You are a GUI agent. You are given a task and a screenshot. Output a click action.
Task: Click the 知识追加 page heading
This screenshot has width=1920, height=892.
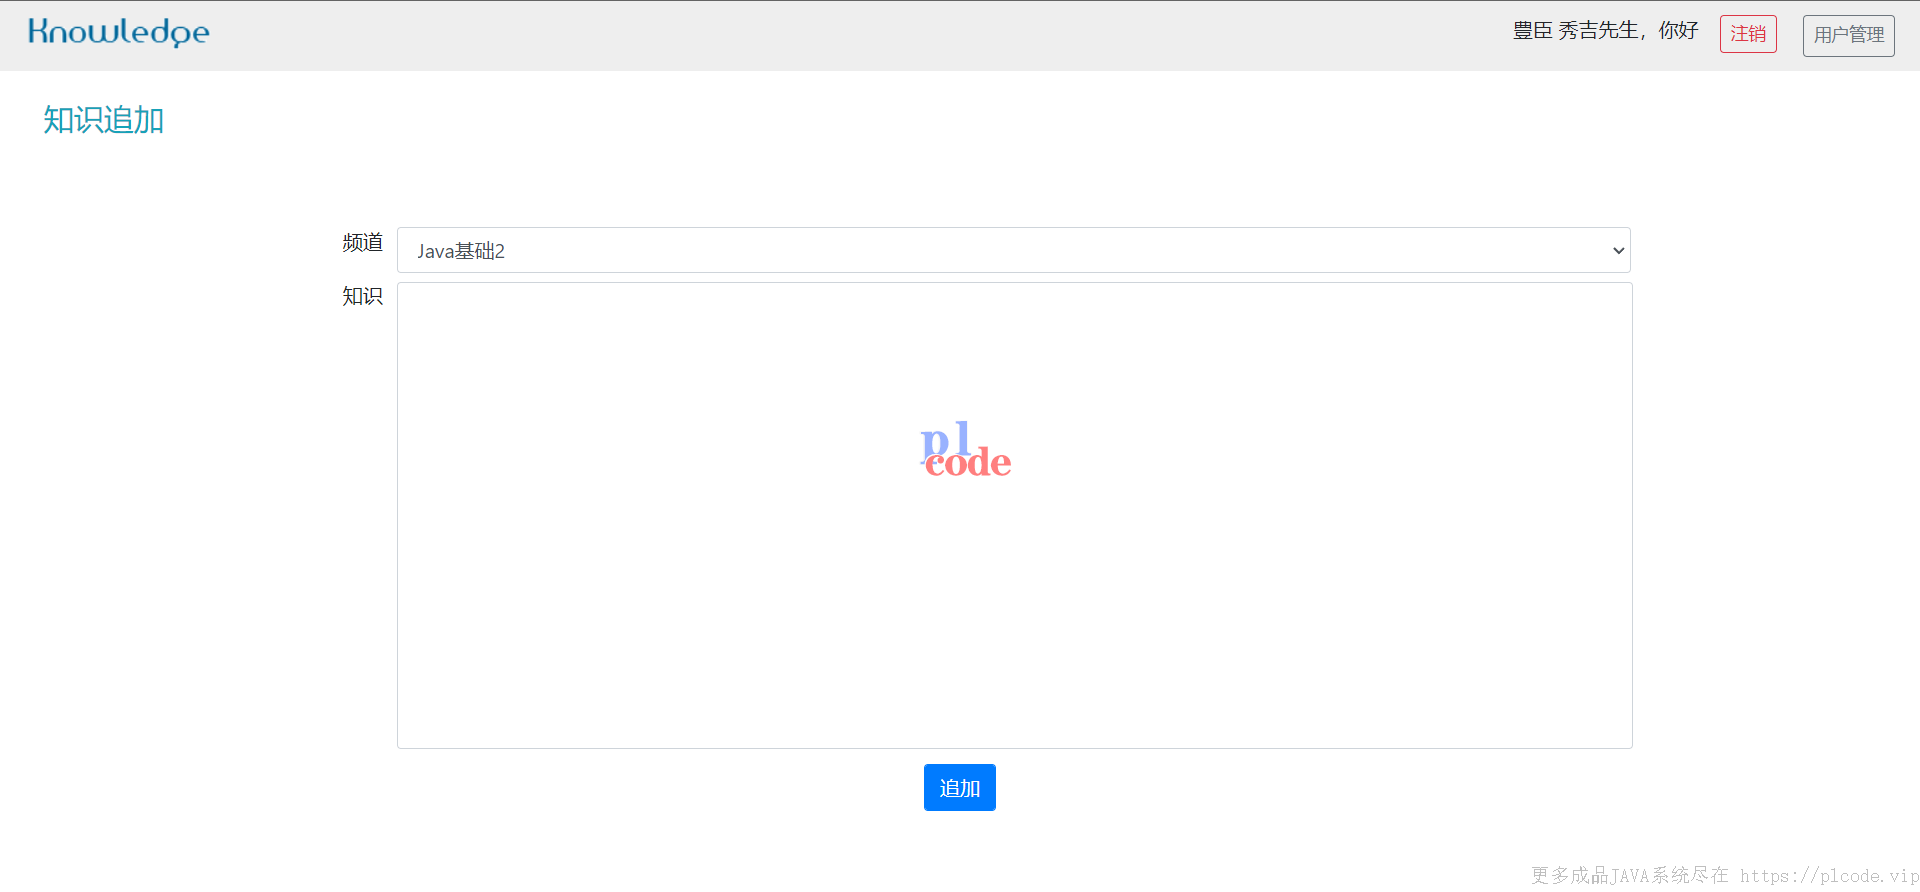click(x=103, y=120)
